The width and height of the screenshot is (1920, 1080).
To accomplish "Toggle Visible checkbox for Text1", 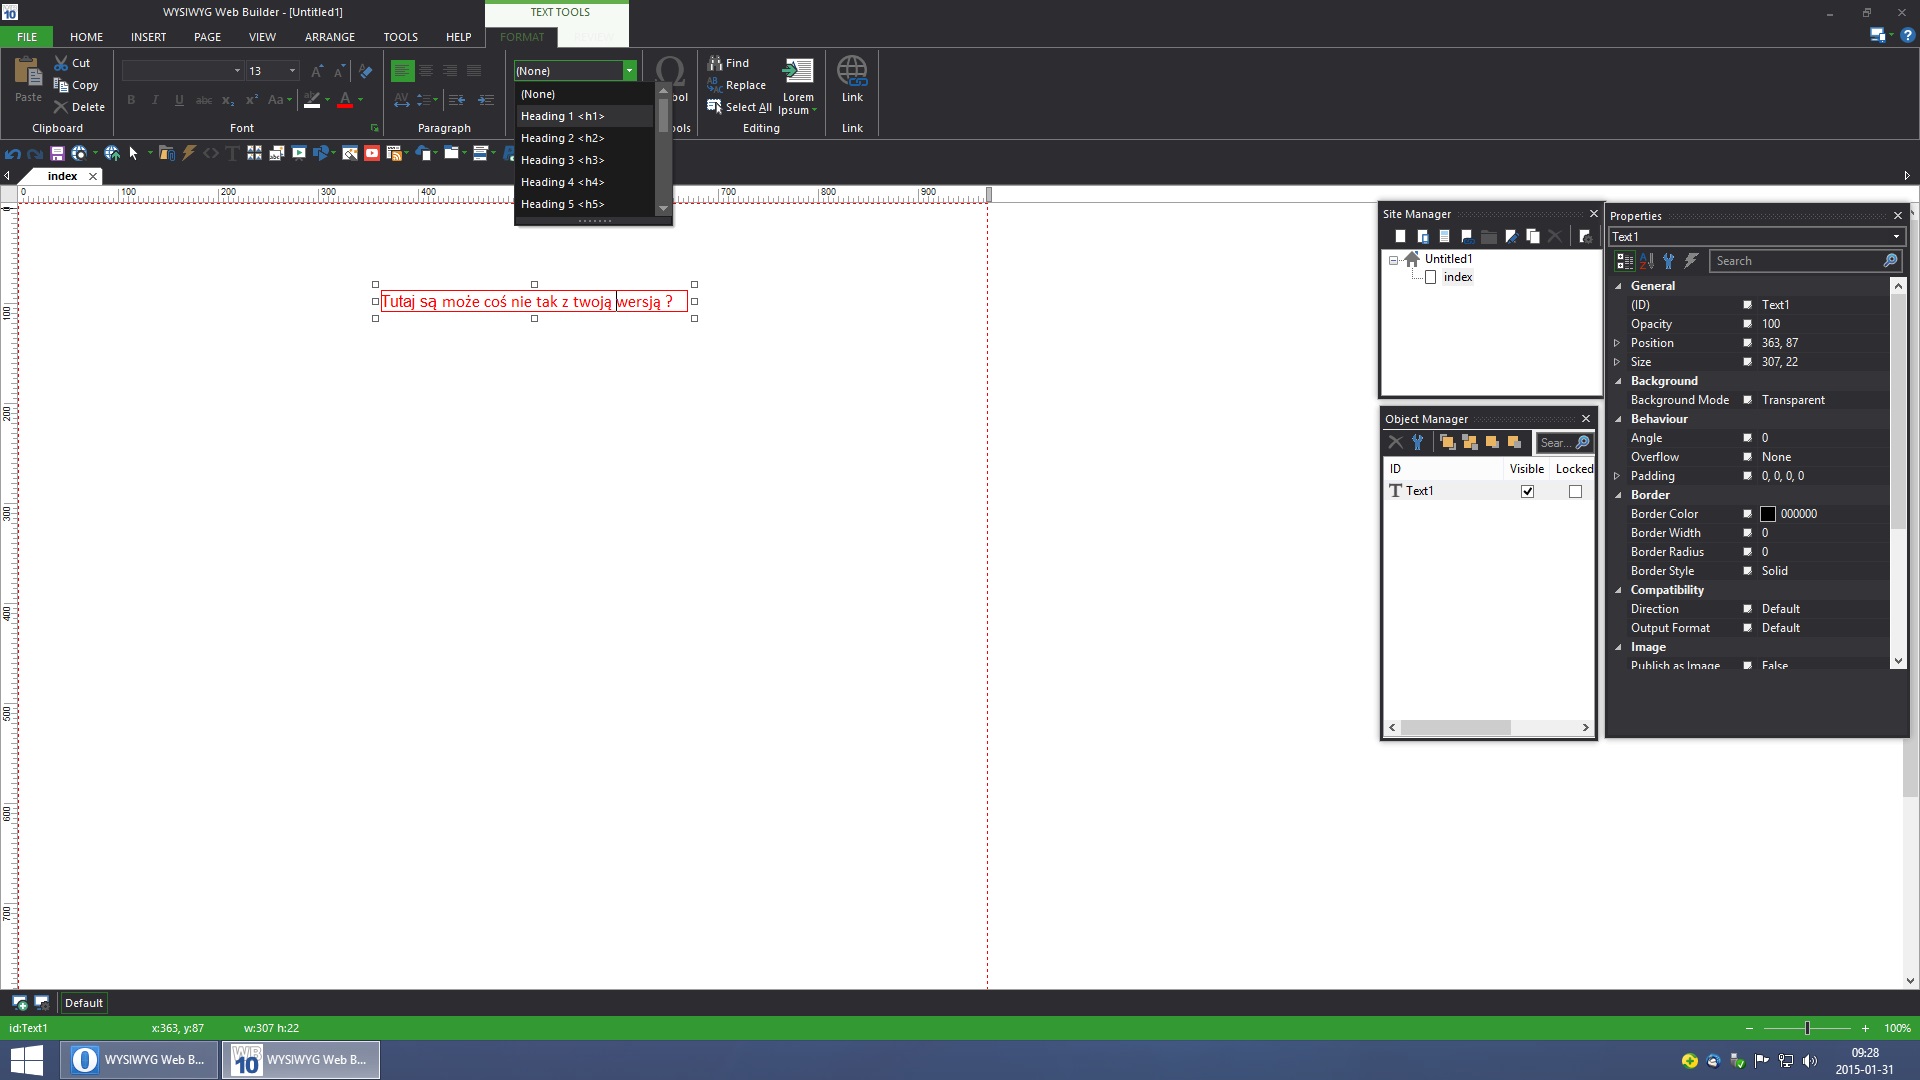I will point(1527,492).
